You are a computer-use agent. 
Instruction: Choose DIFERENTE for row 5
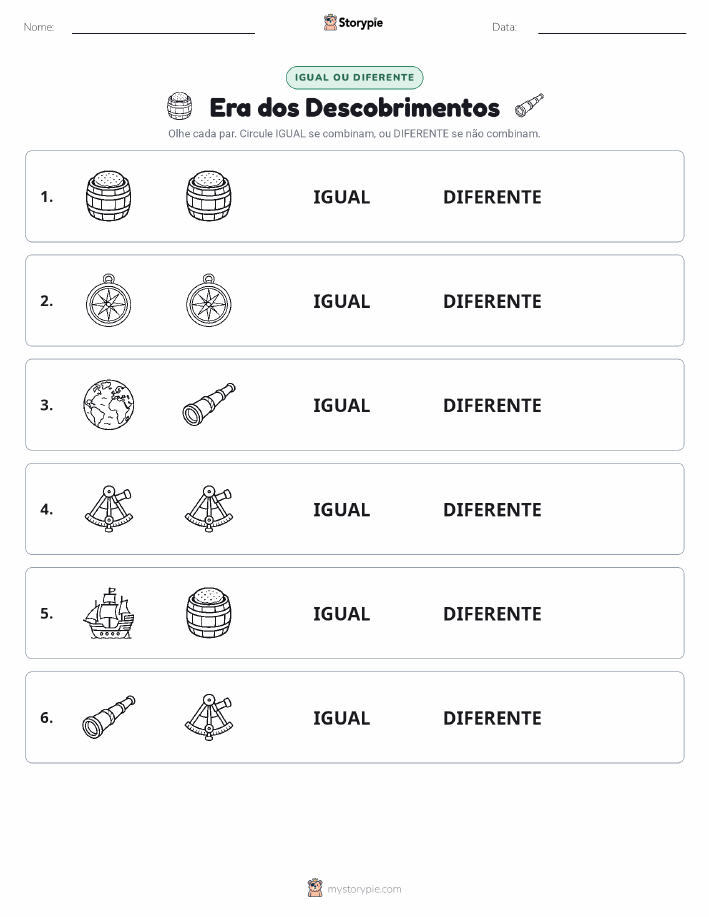pos(492,613)
